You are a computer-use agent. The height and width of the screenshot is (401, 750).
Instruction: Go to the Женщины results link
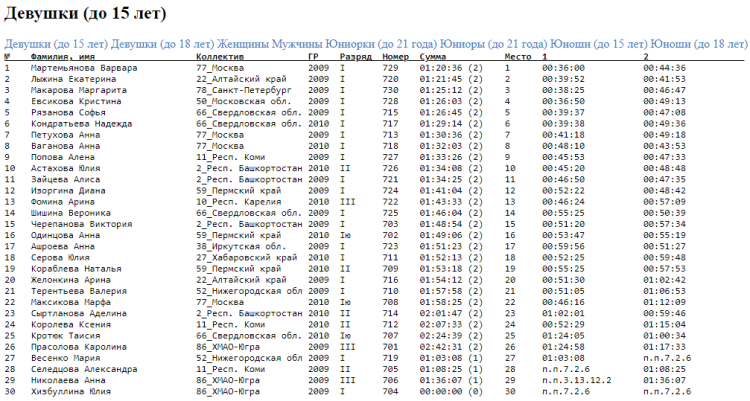248,45
